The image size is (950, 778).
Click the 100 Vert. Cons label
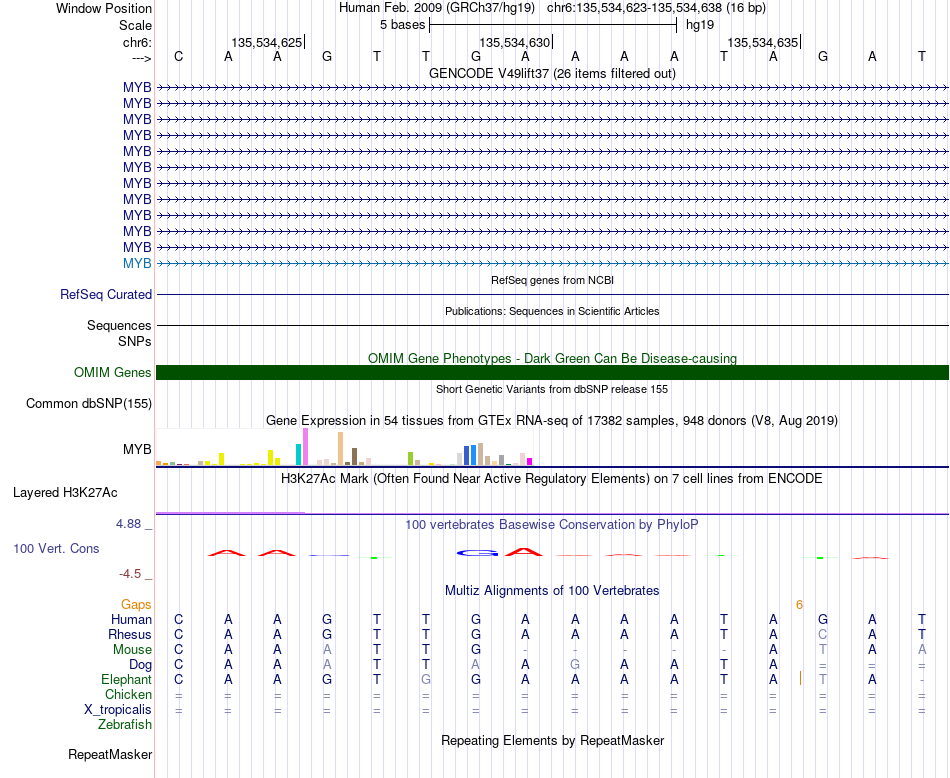click(x=56, y=548)
